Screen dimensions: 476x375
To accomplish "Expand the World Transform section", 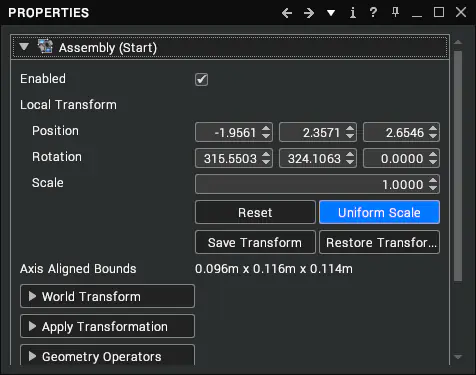I will (107, 296).
